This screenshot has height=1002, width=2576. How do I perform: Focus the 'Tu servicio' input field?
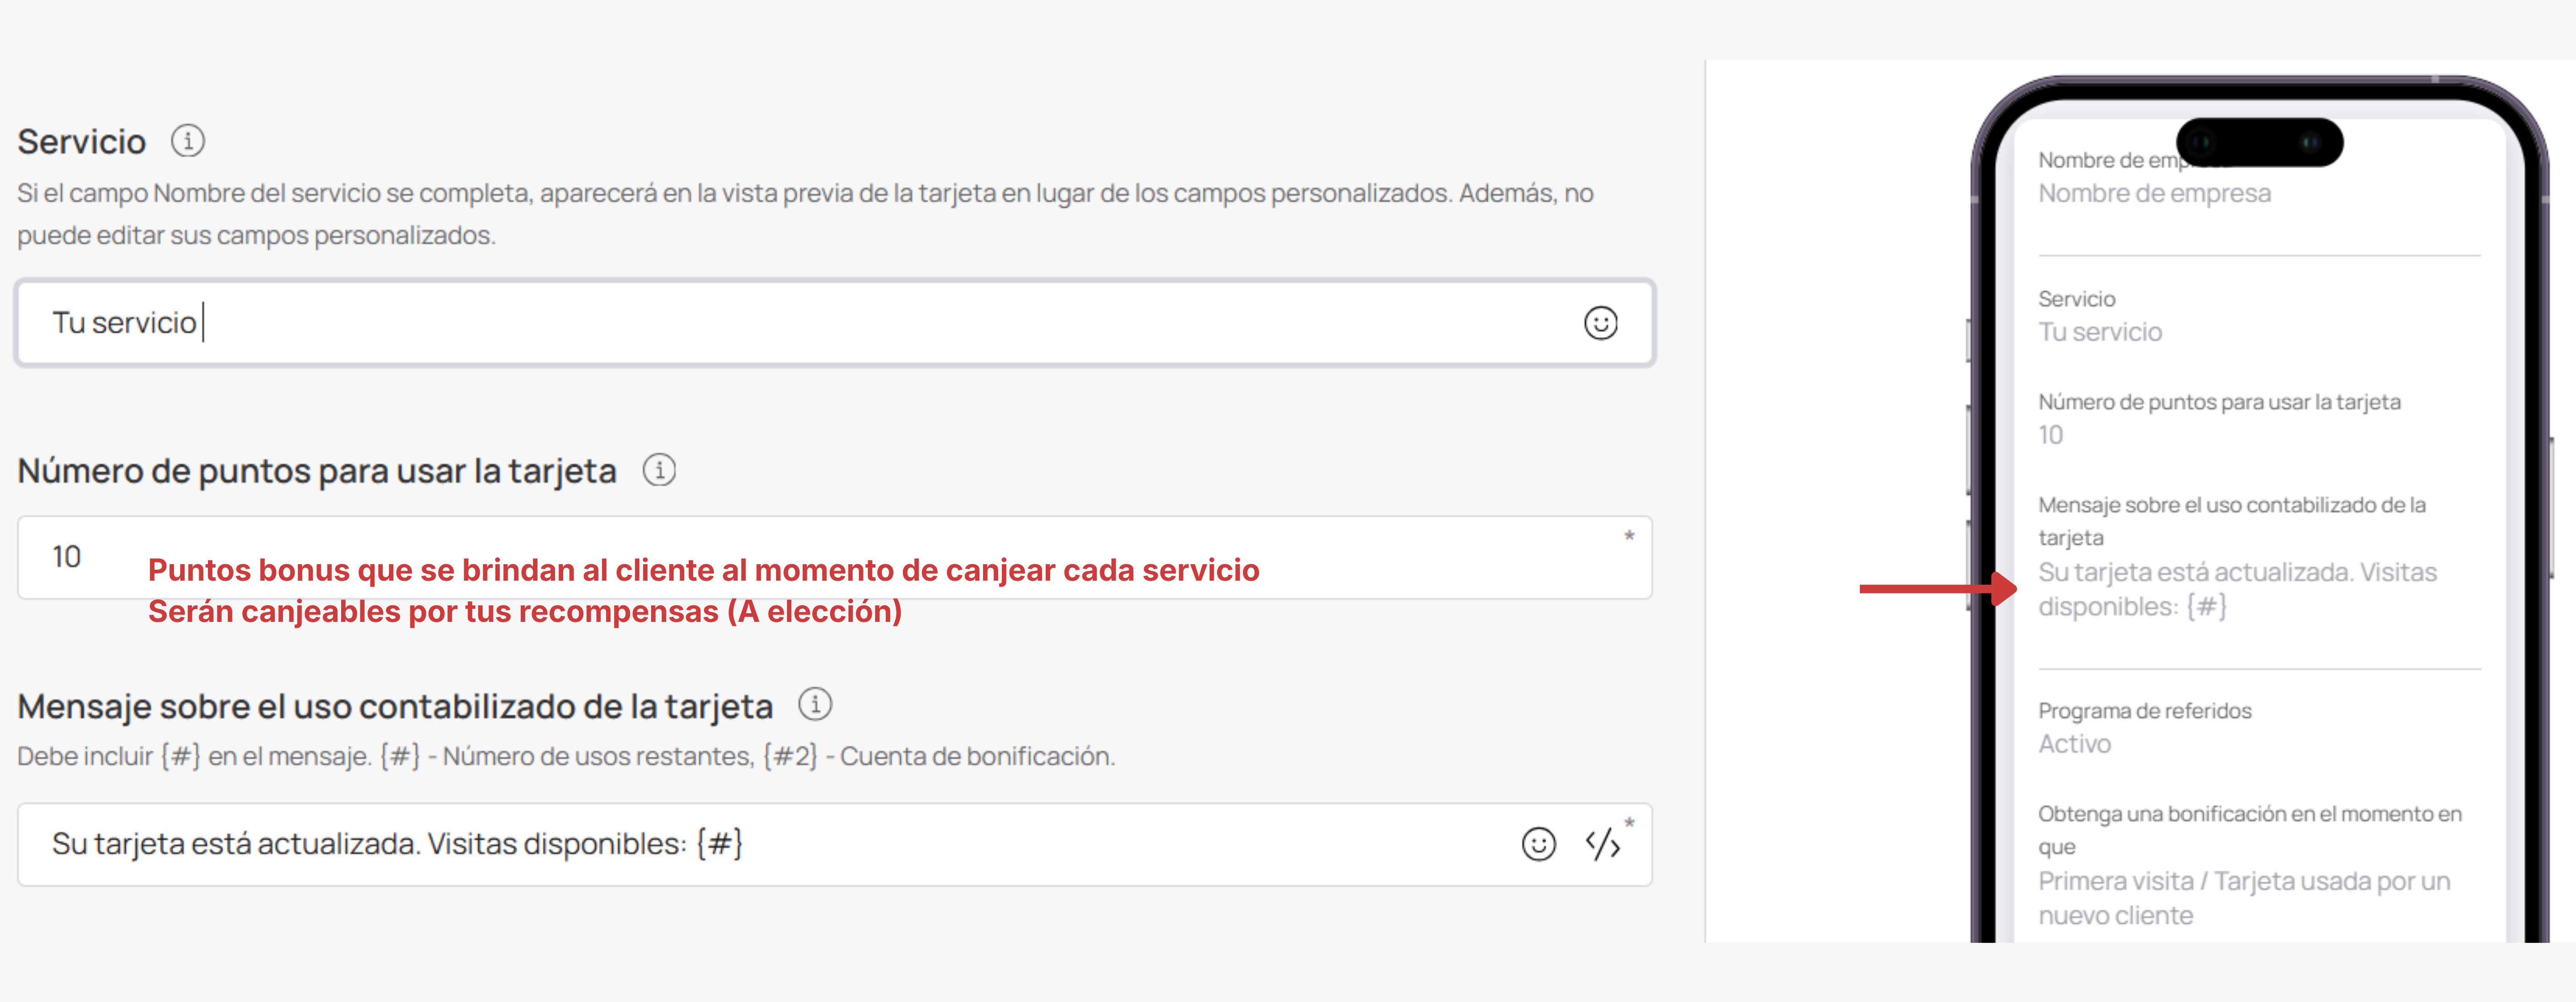(x=835, y=323)
